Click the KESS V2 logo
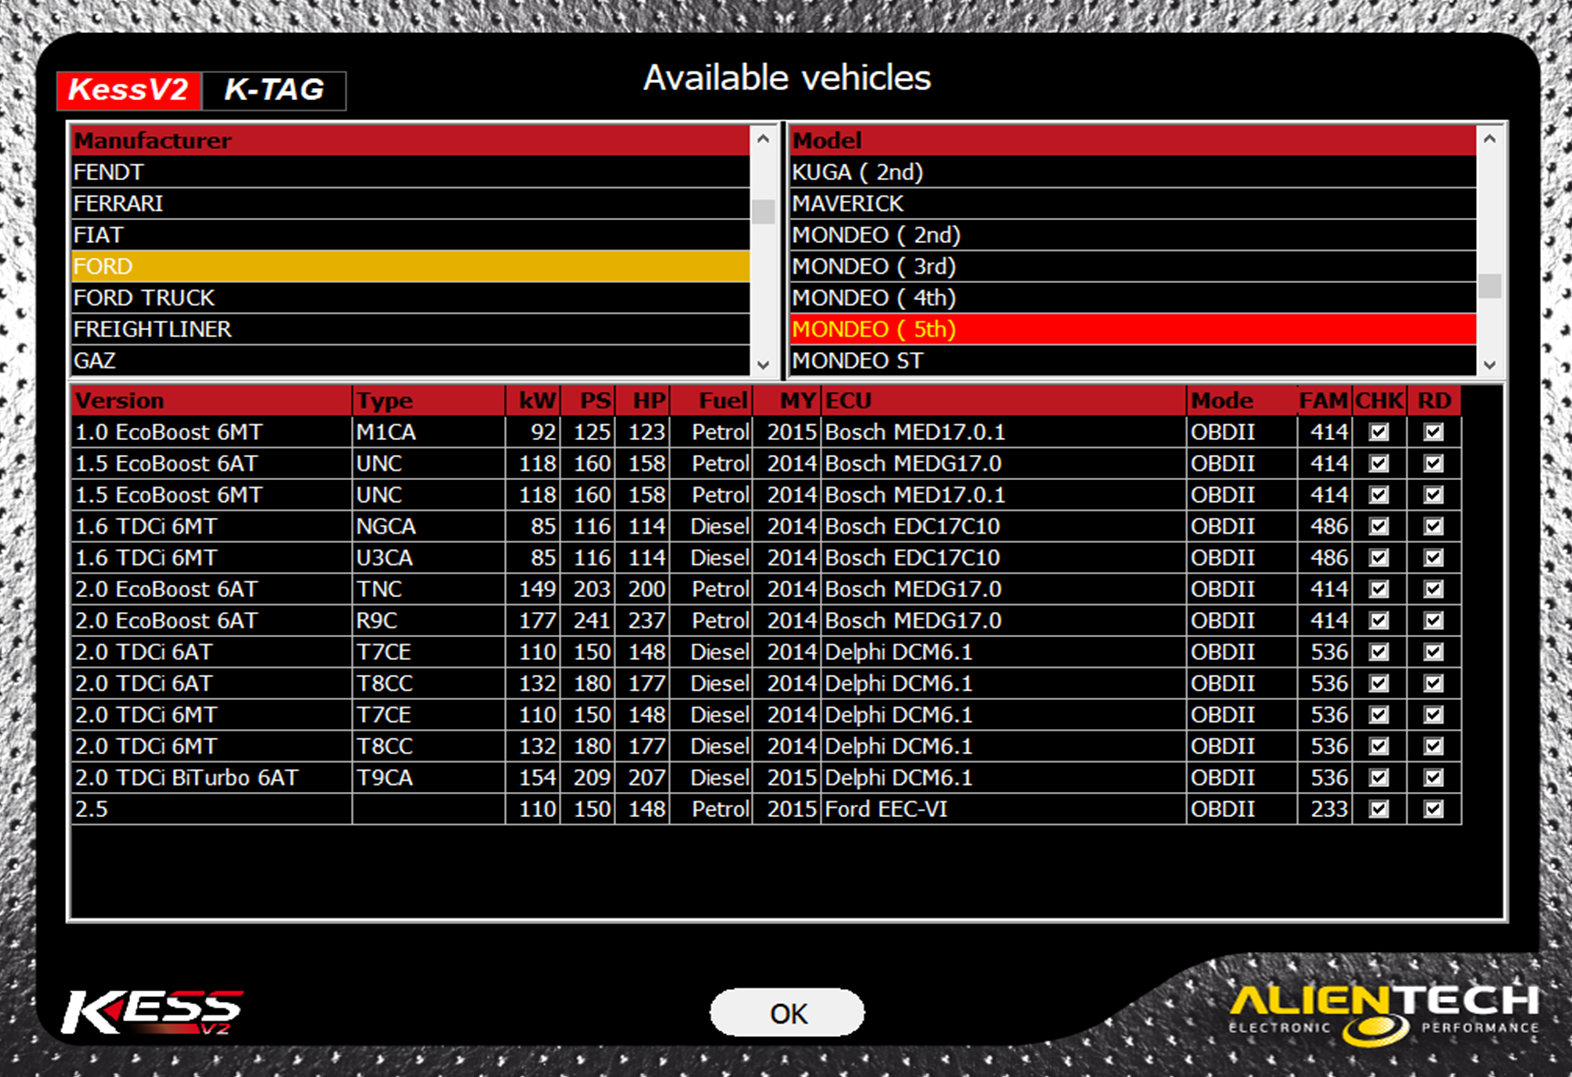The height and width of the screenshot is (1077, 1572). pos(152,1011)
